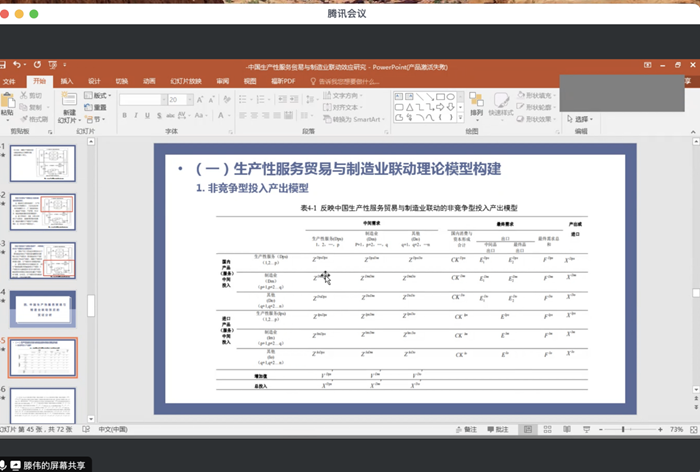Toggle underline text formatting
This screenshot has height=472, width=700.
(x=146, y=116)
